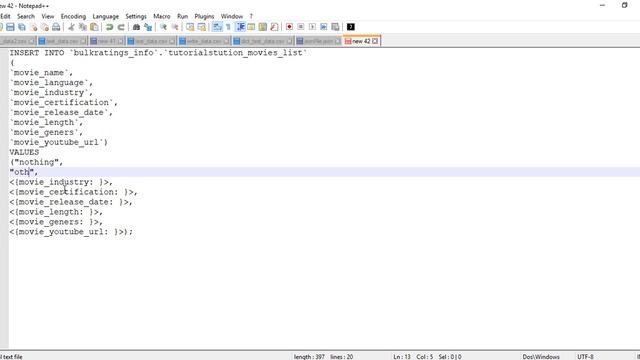Click the Copy toolbar icon
The height and width of the screenshot is (360, 640).
click(83, 27)
